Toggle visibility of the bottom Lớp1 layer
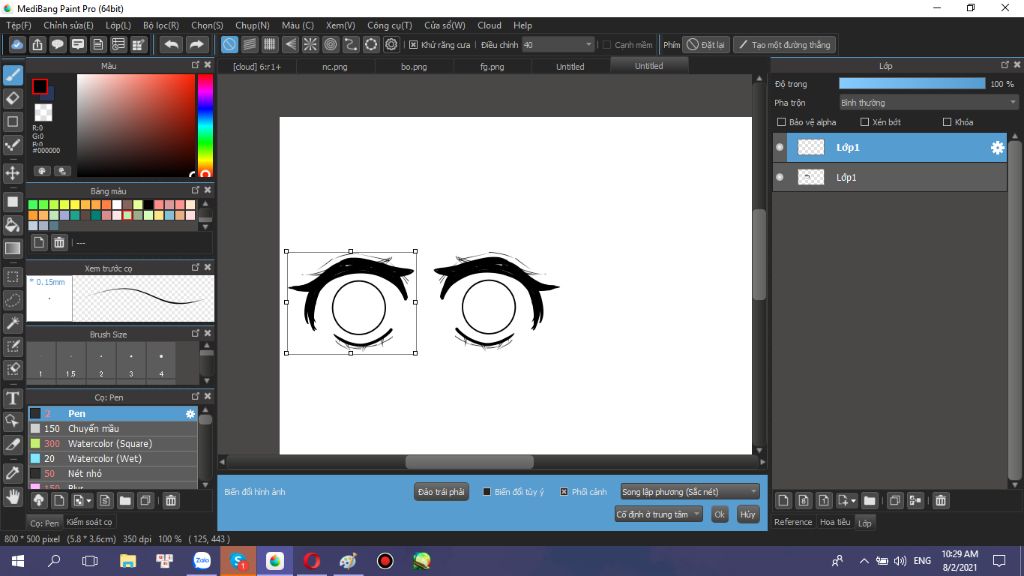Screen dimensions: 1024x576 [x=780, y=177]
